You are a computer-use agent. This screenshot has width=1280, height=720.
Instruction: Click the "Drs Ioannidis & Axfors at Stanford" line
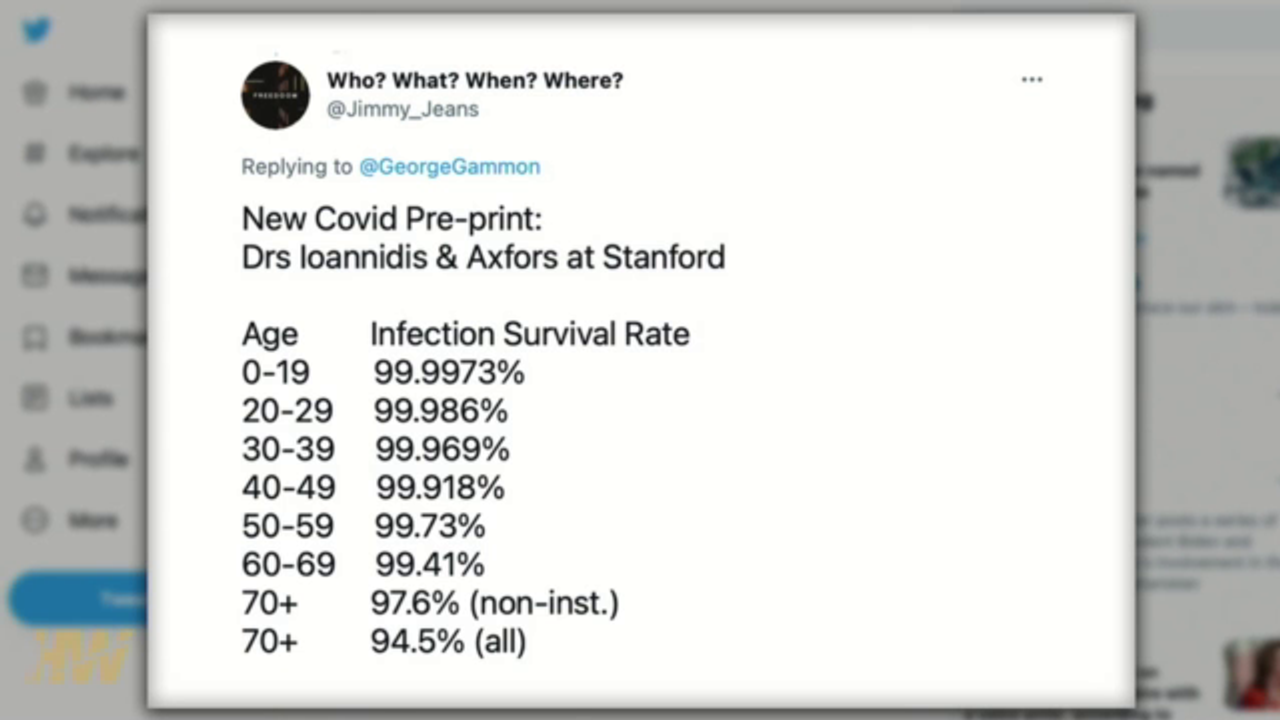[x=483, y=257]
